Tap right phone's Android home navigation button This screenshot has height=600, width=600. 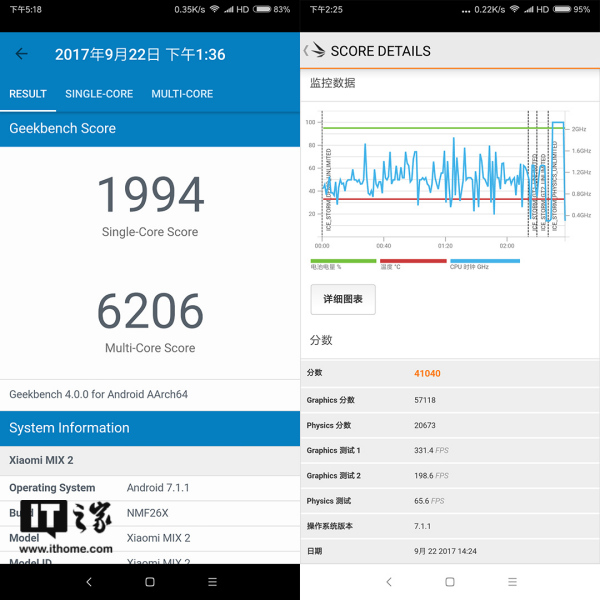(x=450, y=582)
